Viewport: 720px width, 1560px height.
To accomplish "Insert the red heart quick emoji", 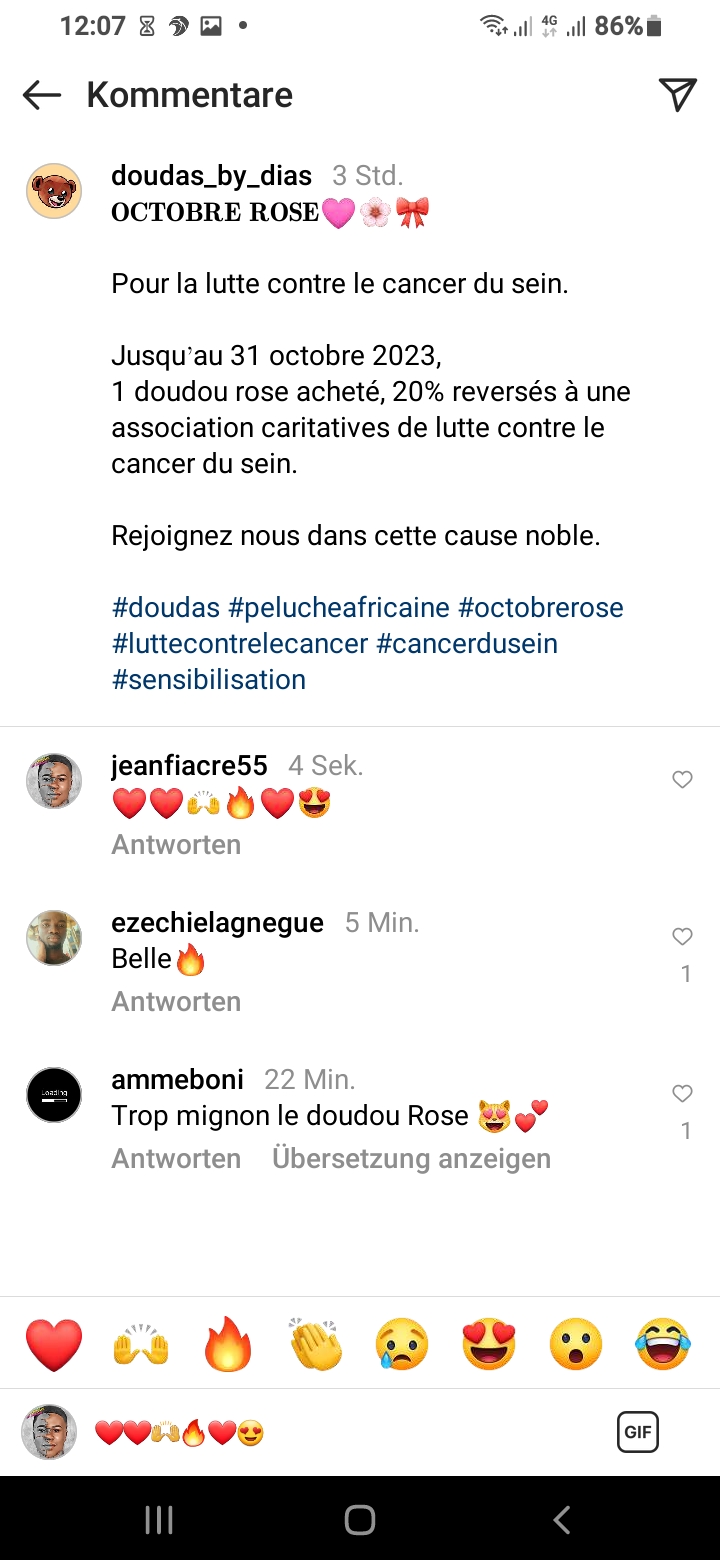I will pyautogui.click(x=54, y=1343).
